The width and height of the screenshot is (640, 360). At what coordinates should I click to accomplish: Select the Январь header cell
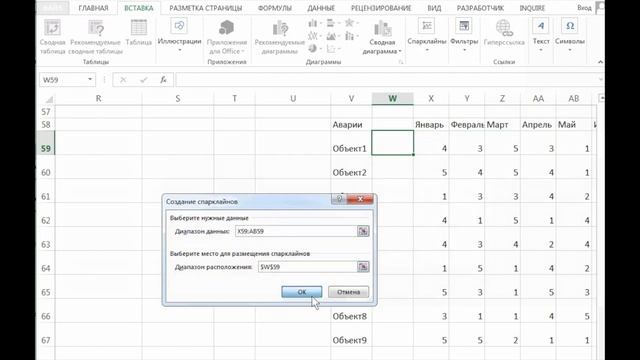pyautogui.click(x=431, y=124)
